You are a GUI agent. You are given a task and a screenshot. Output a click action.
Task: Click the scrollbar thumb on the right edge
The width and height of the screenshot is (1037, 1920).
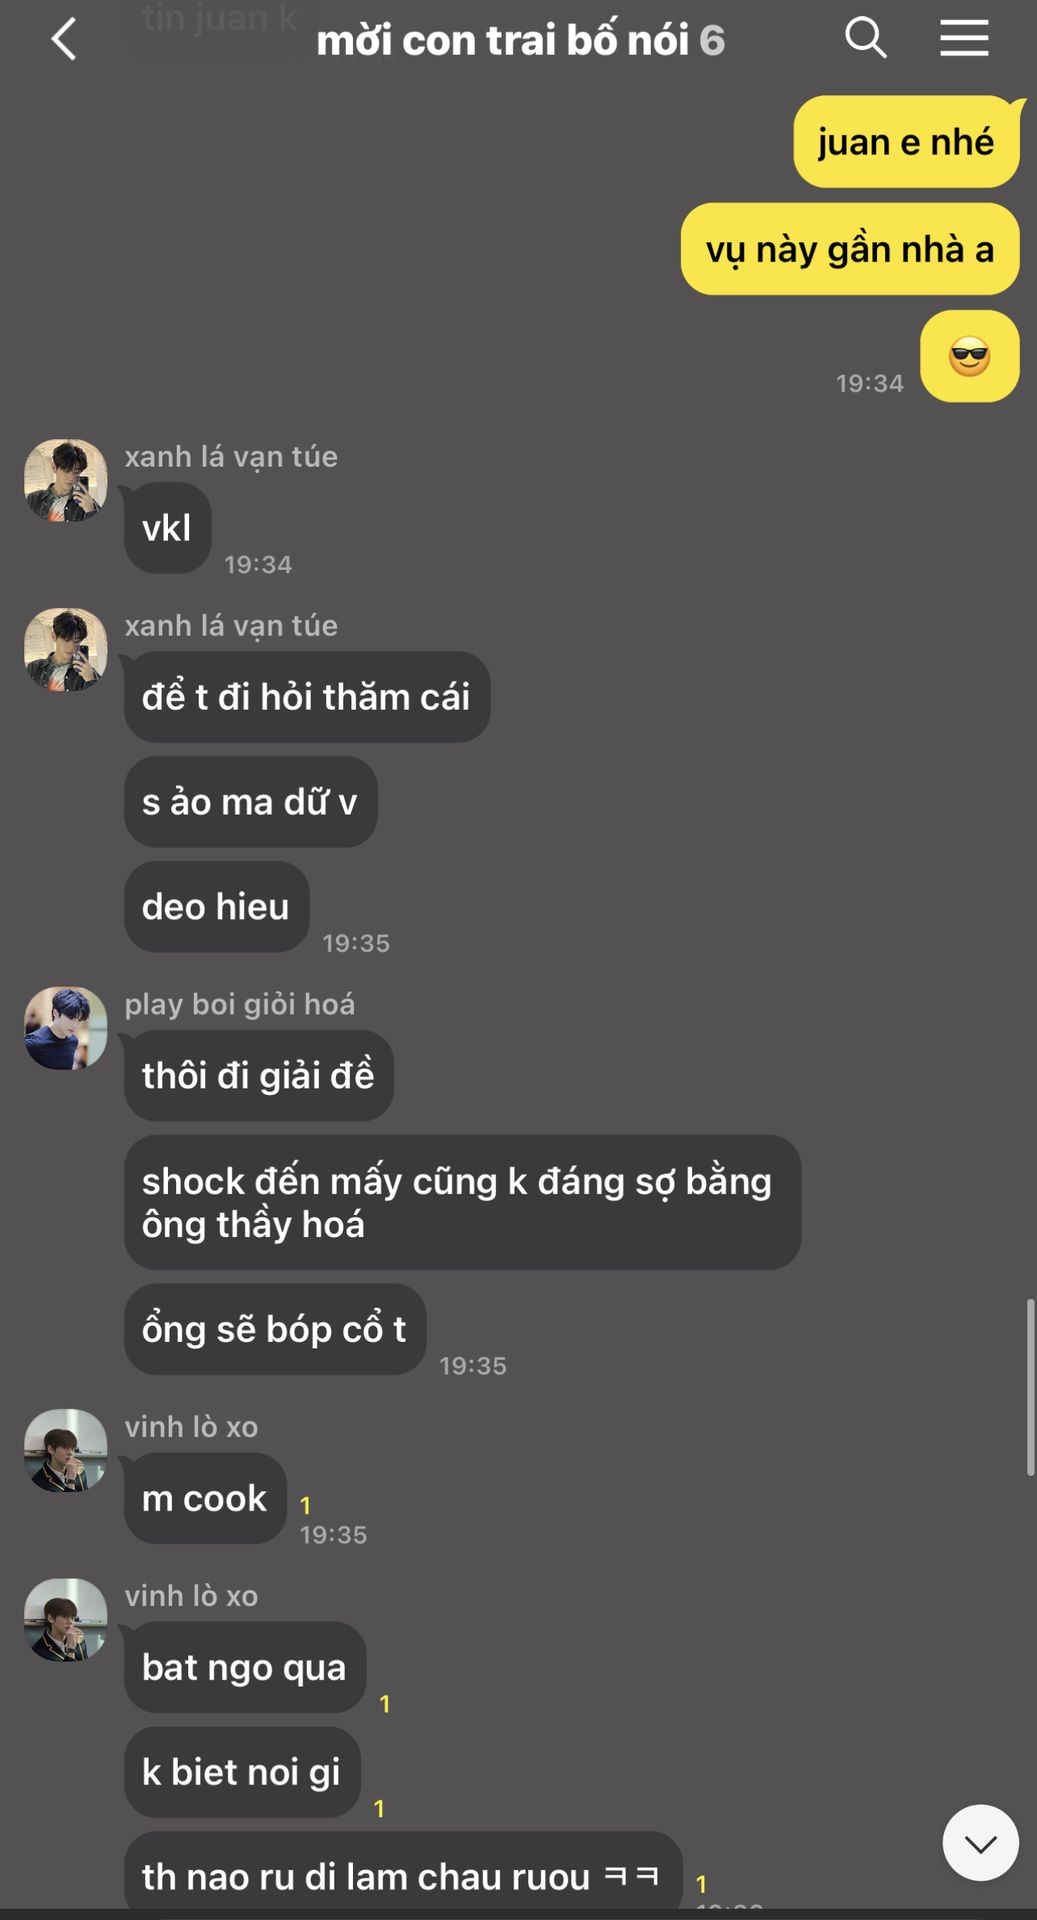point(1030,1387)
